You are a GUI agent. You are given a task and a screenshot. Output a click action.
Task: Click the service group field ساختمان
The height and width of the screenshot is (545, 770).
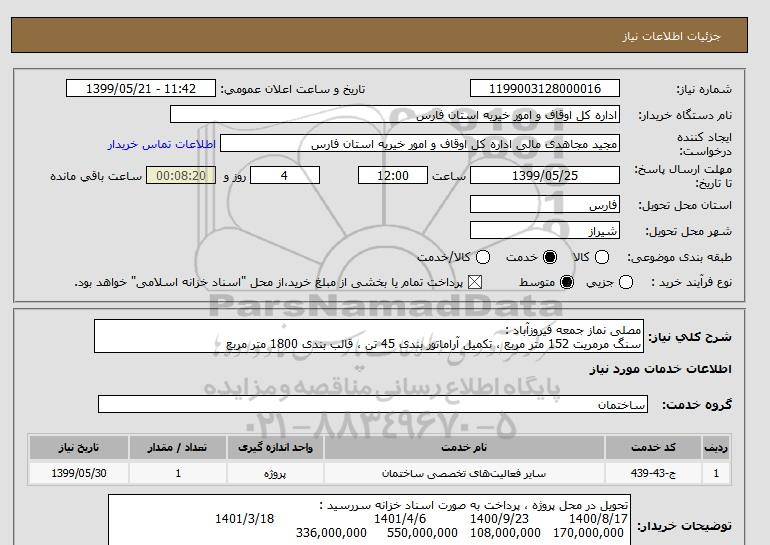tap(373, 405)
